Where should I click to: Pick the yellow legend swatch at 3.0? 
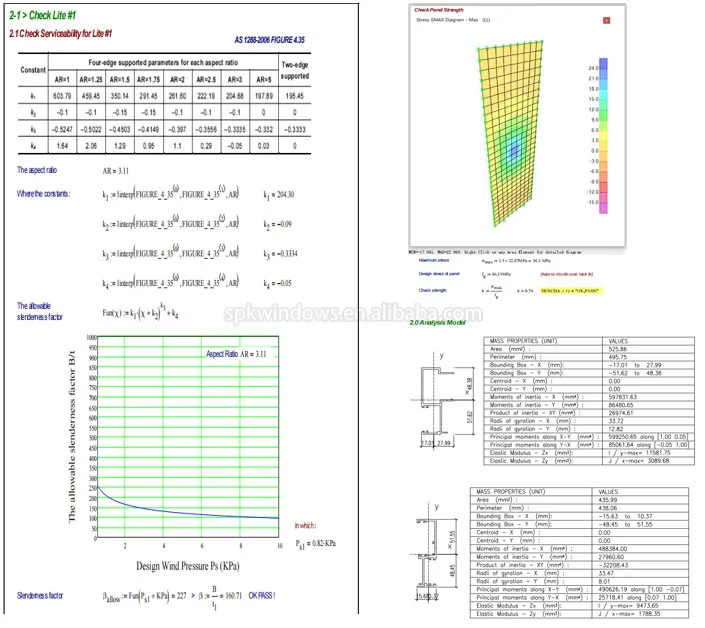tap(603, 135)
